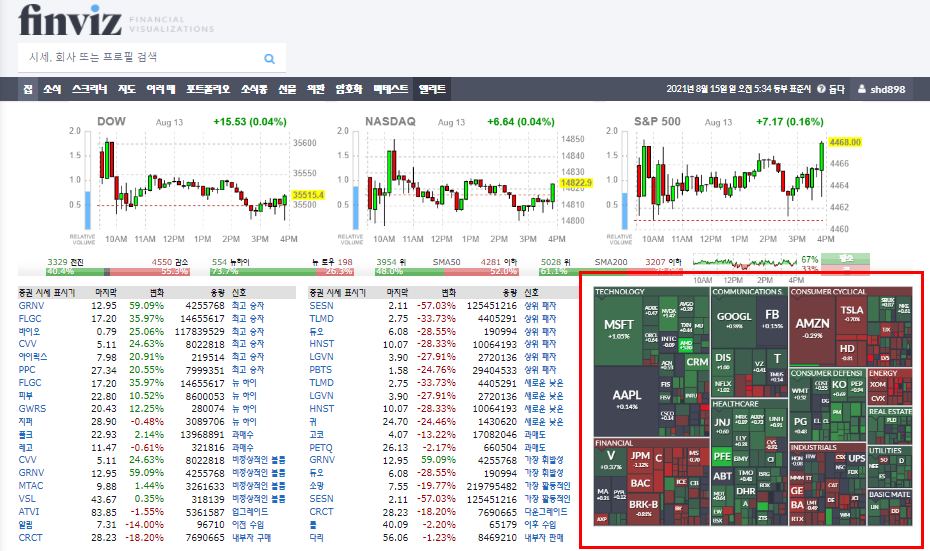Open the help question mark icon

click(x=821, y=89)
